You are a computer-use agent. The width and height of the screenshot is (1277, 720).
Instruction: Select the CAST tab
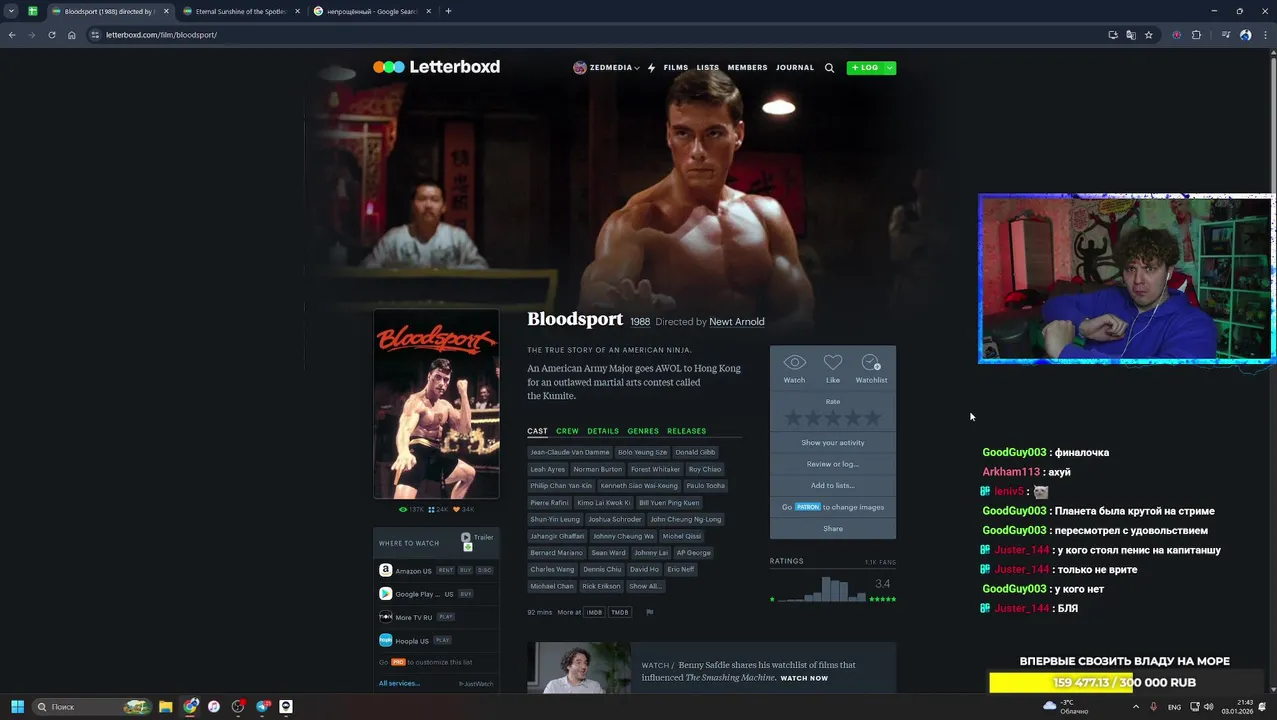[x=537, y=431]
